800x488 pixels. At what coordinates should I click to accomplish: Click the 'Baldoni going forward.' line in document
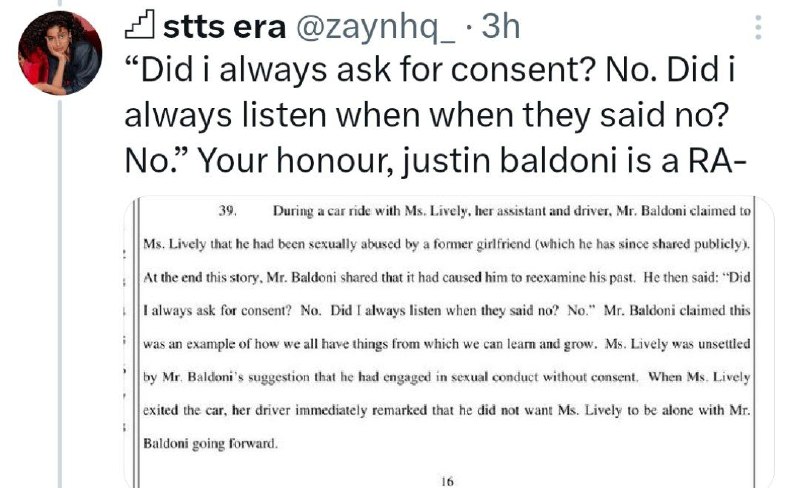point(211,443)
